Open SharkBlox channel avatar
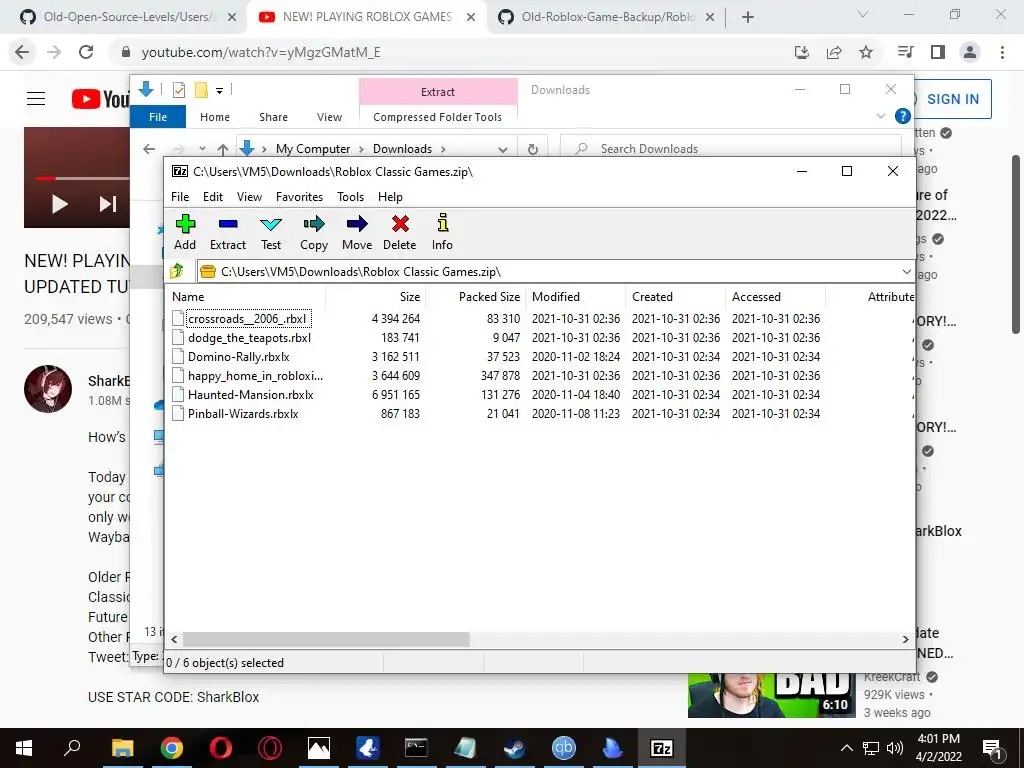This screenshot has height=768, width=1024. point(48,389)
